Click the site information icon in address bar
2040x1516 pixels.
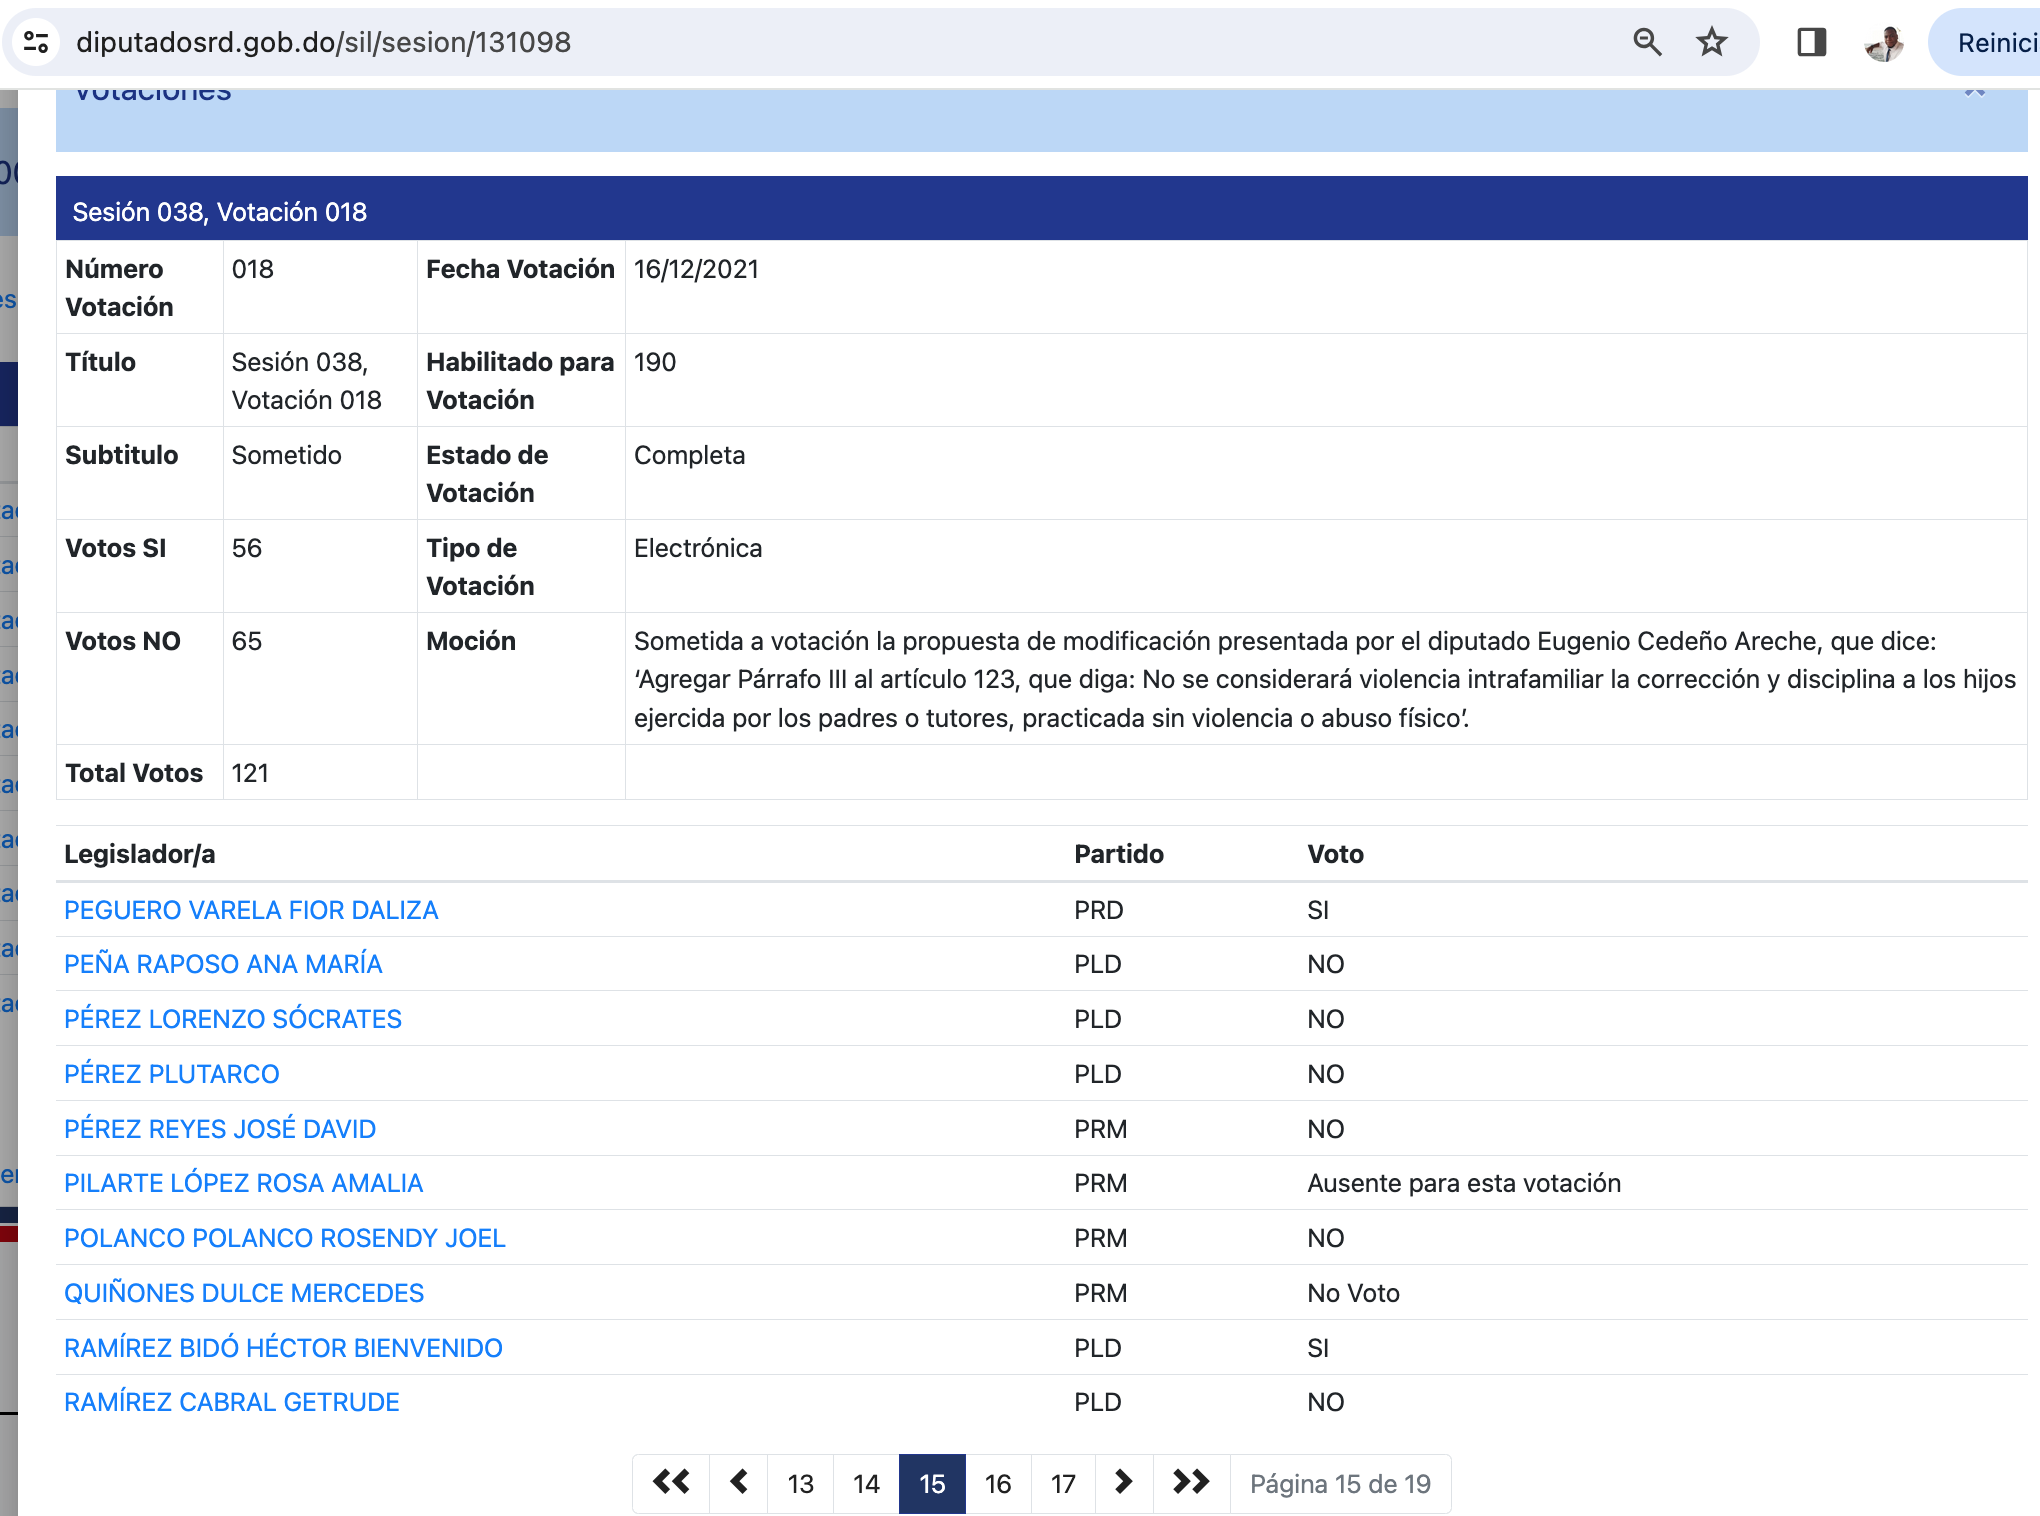pyautogui.click(x=37, y=42)
